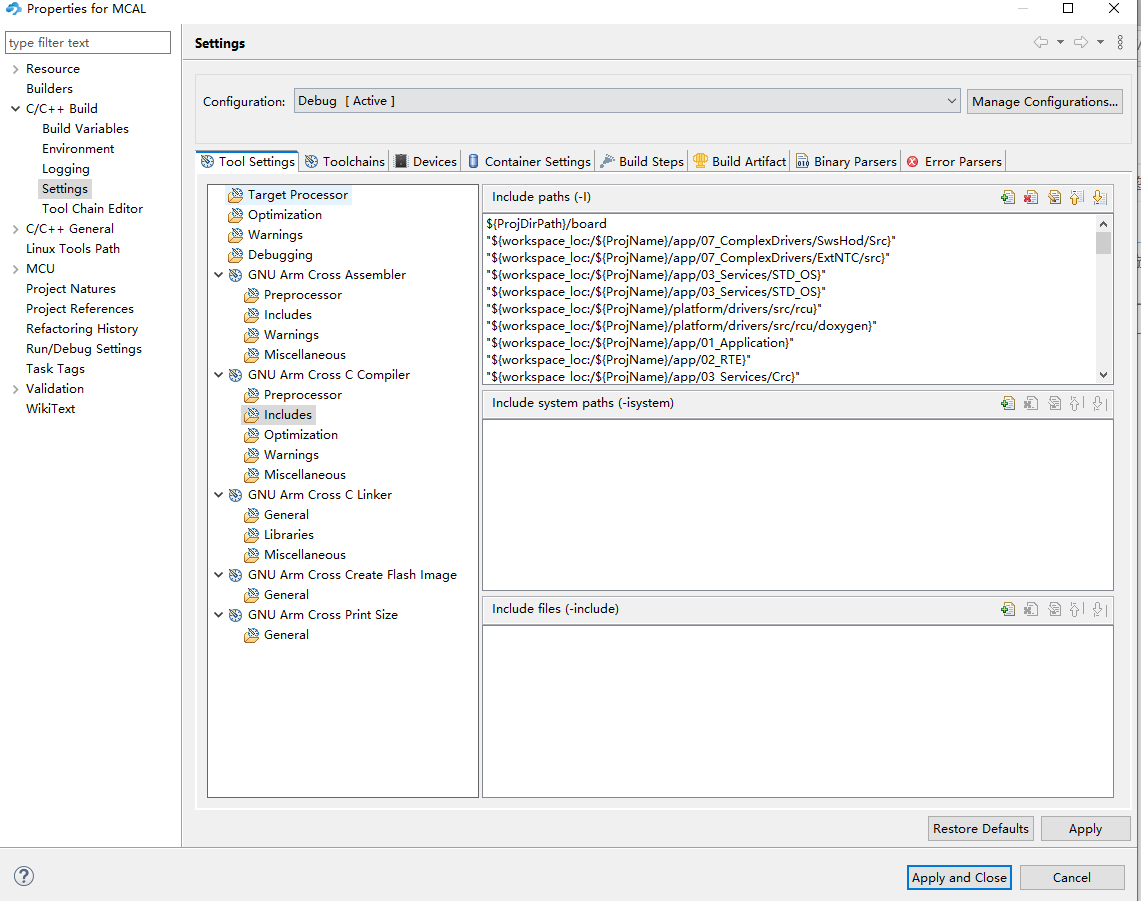Screen dimensions: 1141x901
Task: Move include path down
Action: coord(1100,197)
